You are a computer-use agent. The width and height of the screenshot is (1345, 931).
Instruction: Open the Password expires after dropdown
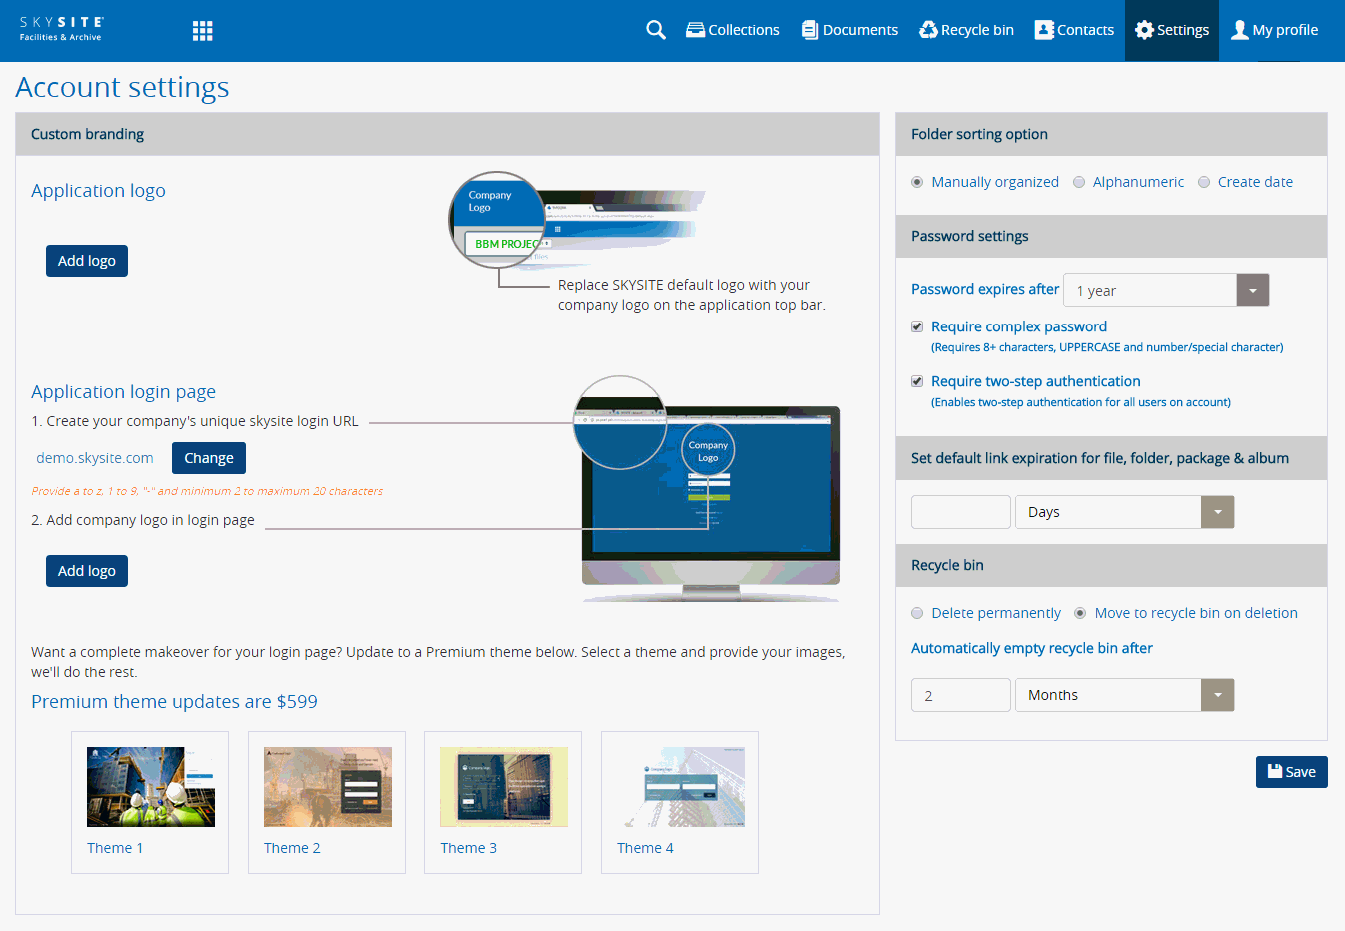point(1166,290)
